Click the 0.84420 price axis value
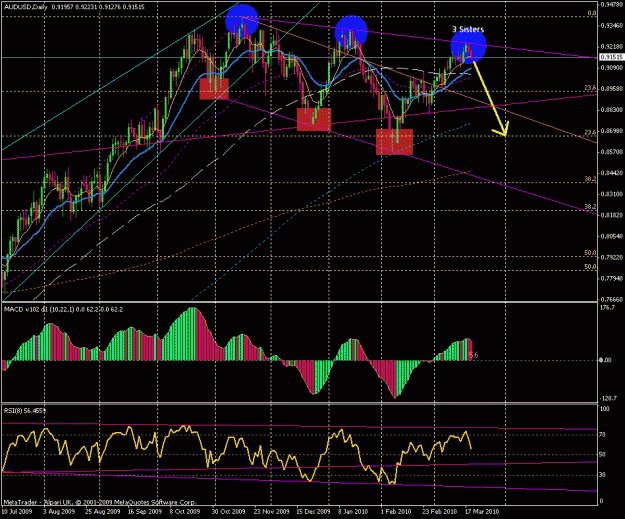Viewport: 625px width, 519px height. pos(612,173)
